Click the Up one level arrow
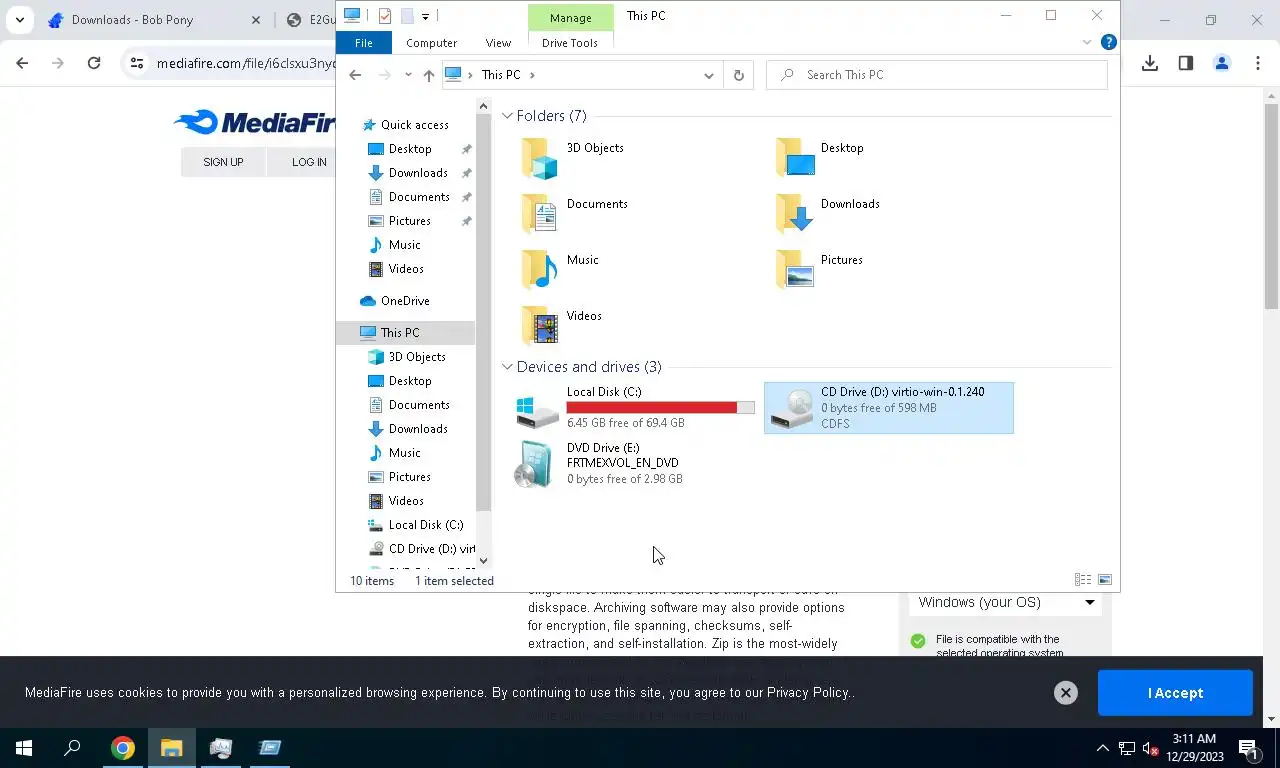 [x=428, y=75]
